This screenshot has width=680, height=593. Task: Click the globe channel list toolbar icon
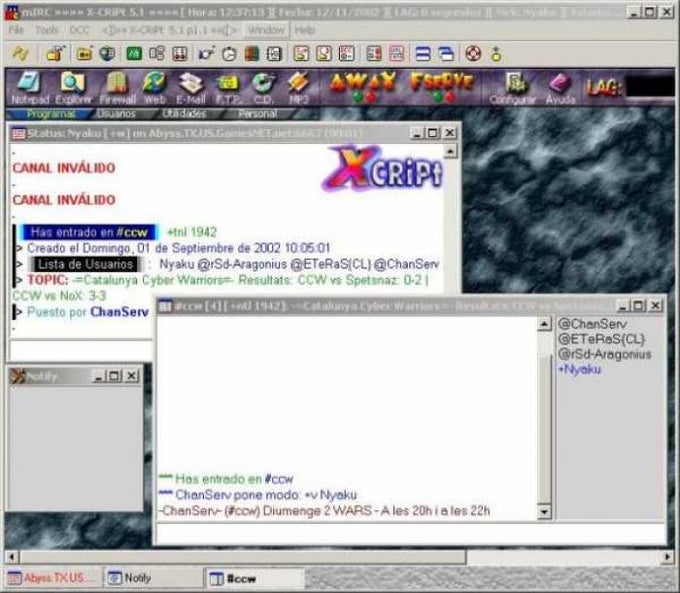[x=107, y=54]
